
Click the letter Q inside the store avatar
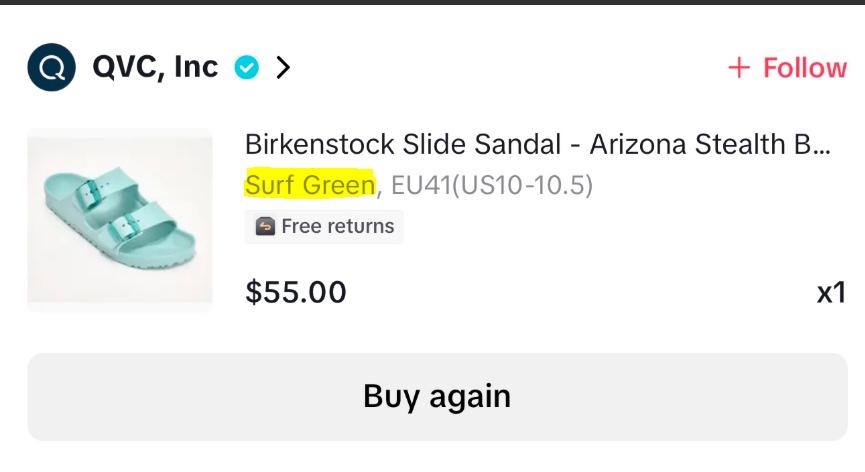tap(51, 68)
